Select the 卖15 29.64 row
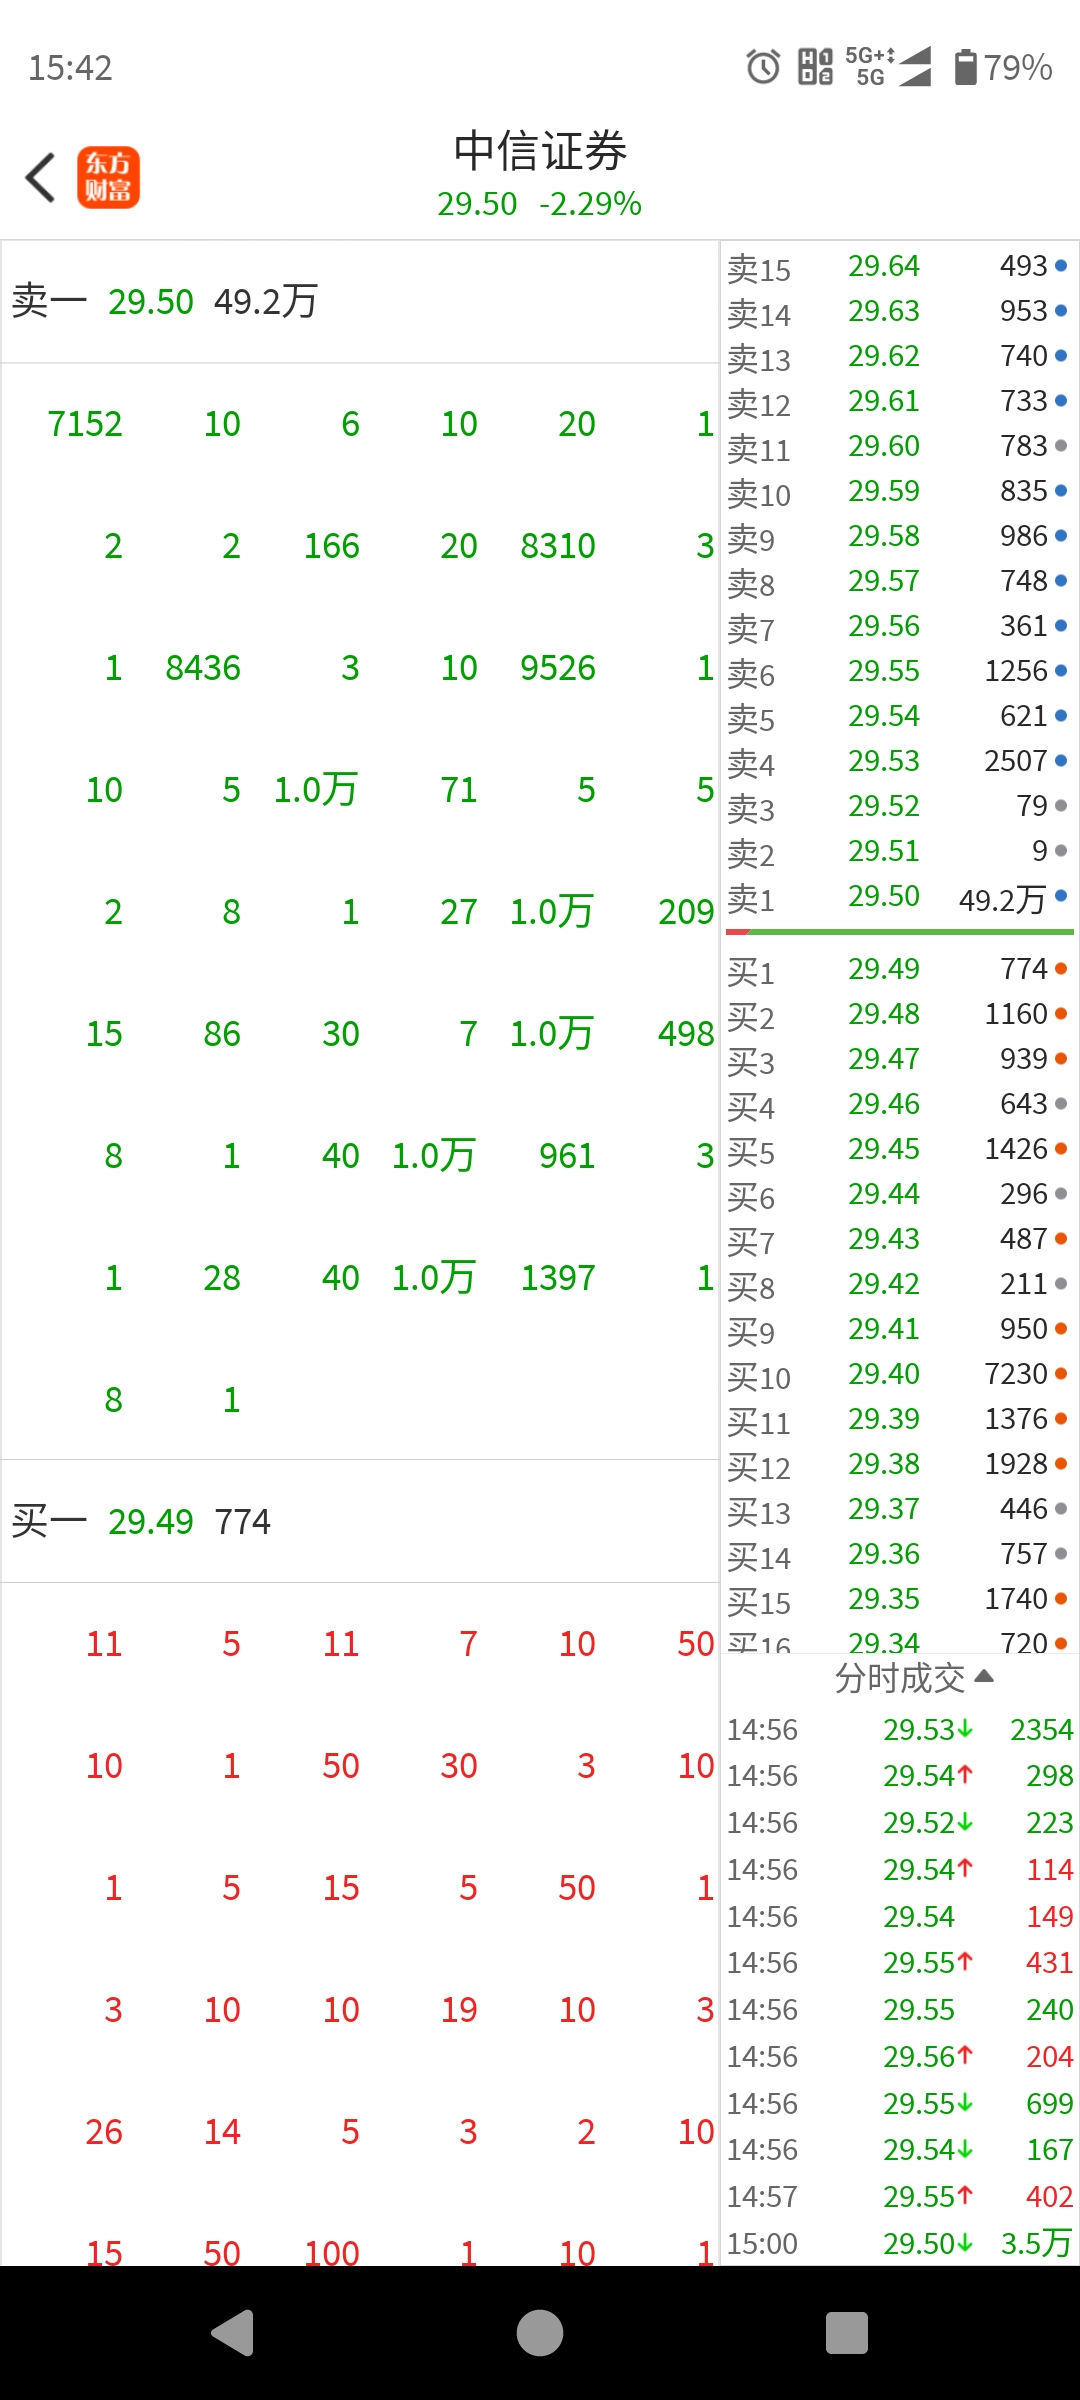The width and height of the screenshot is (1080, 2400). [x=898, y=267]
